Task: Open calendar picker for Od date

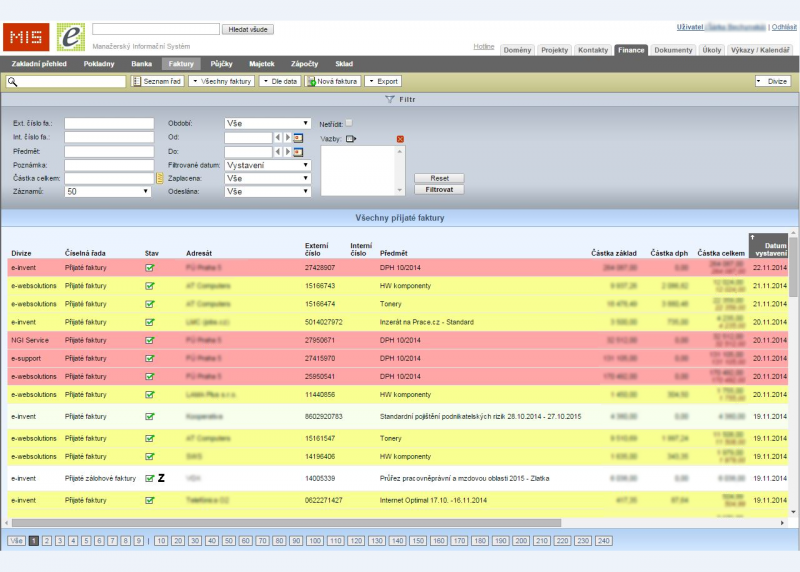Action: (298, 137)
